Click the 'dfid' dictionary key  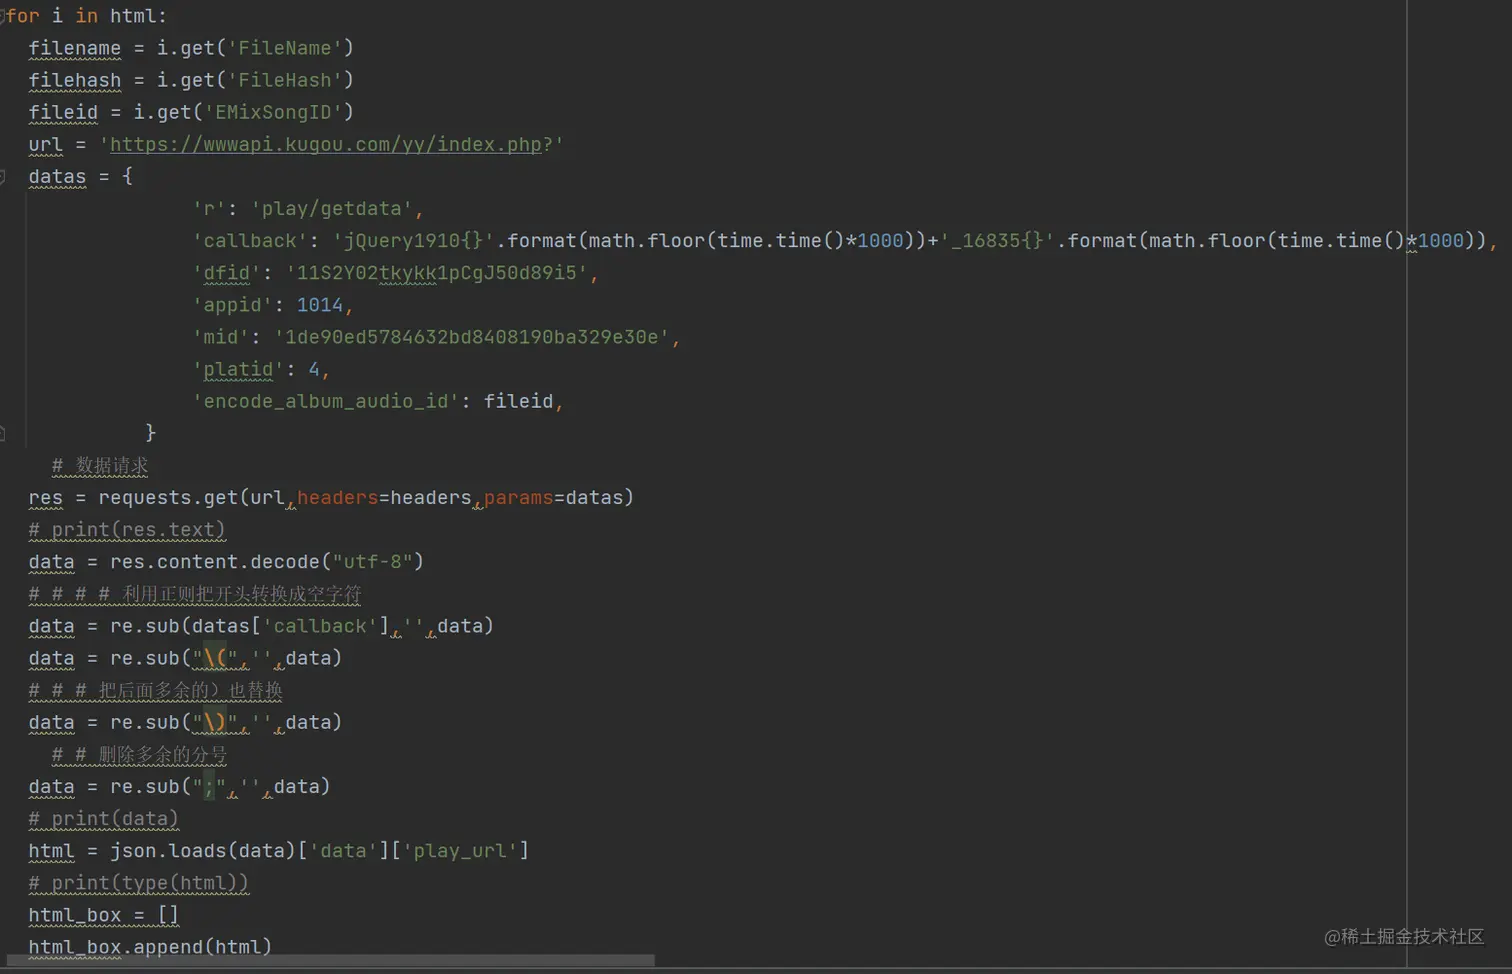(226, 273)
